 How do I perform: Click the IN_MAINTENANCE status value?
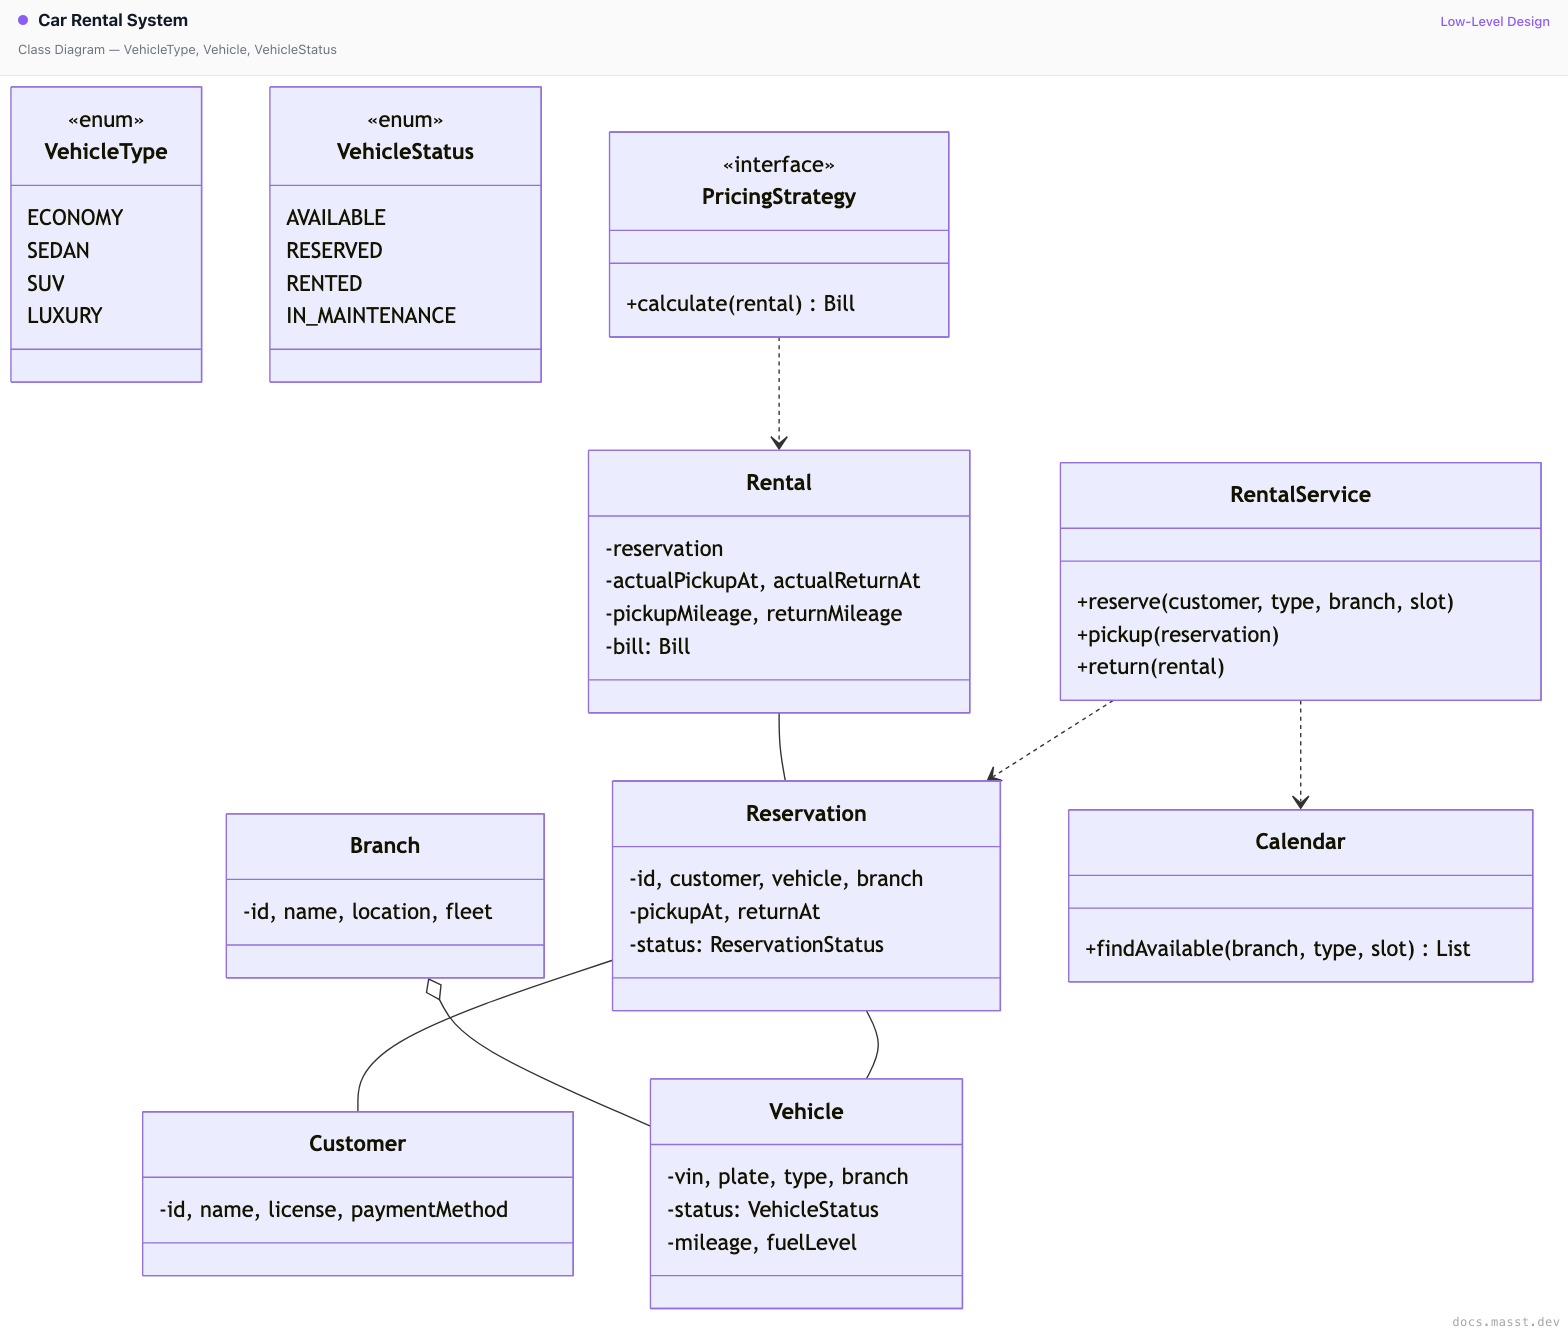[371, 315]
